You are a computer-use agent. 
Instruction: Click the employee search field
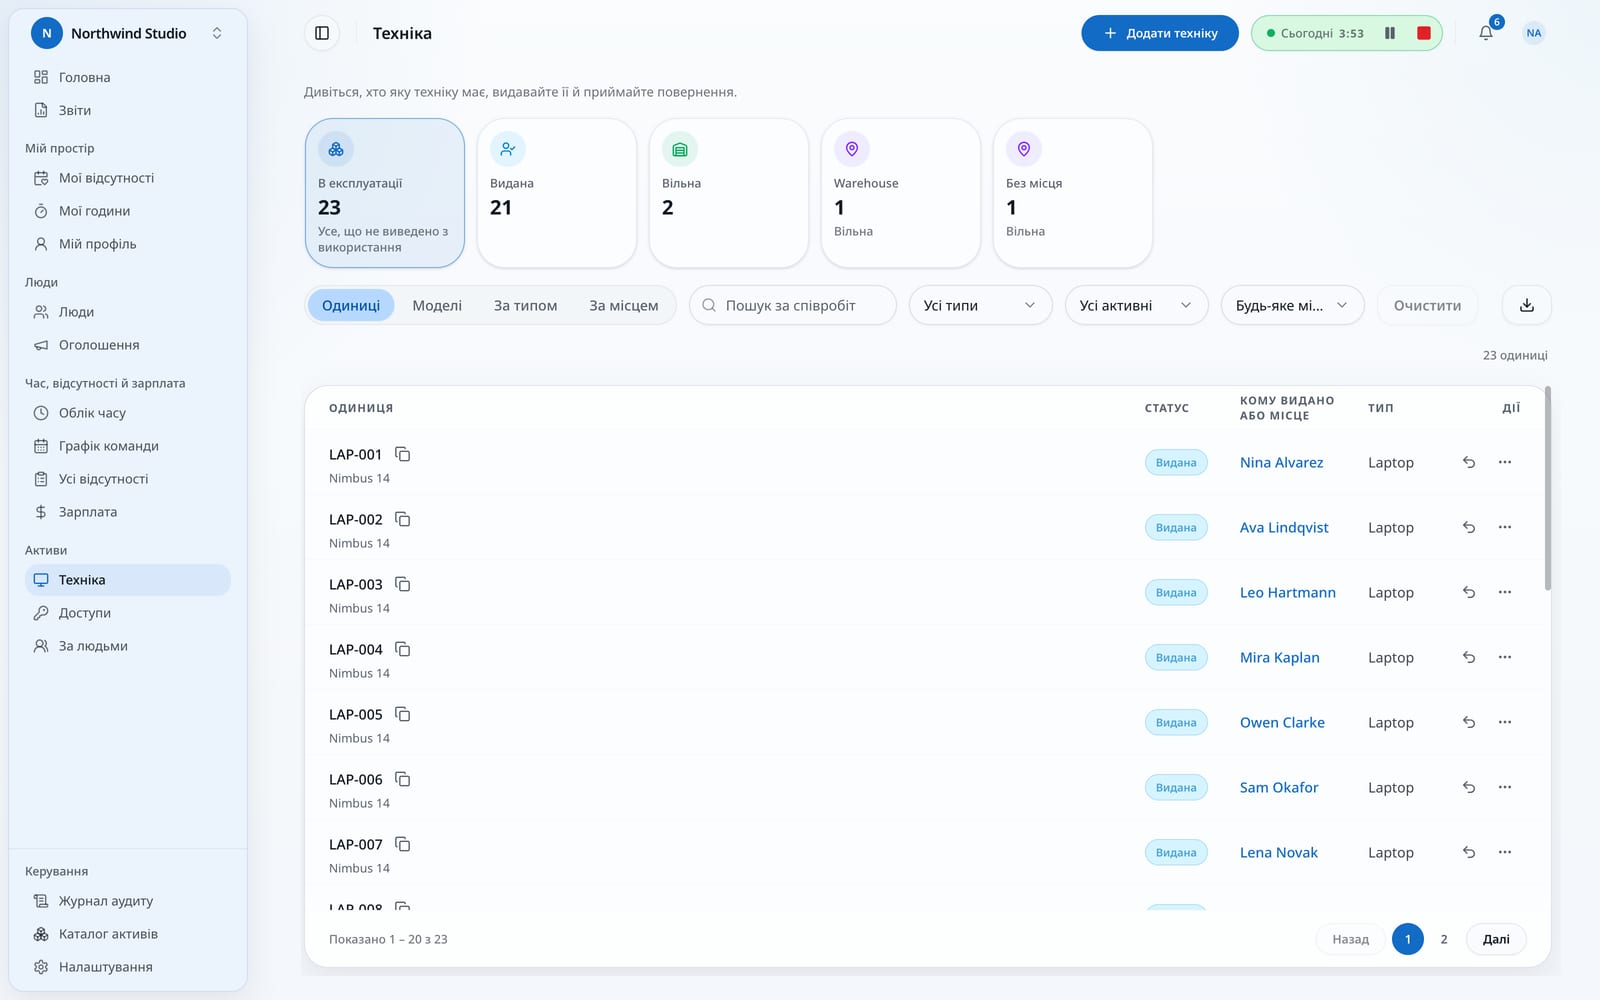coord(793,305)
